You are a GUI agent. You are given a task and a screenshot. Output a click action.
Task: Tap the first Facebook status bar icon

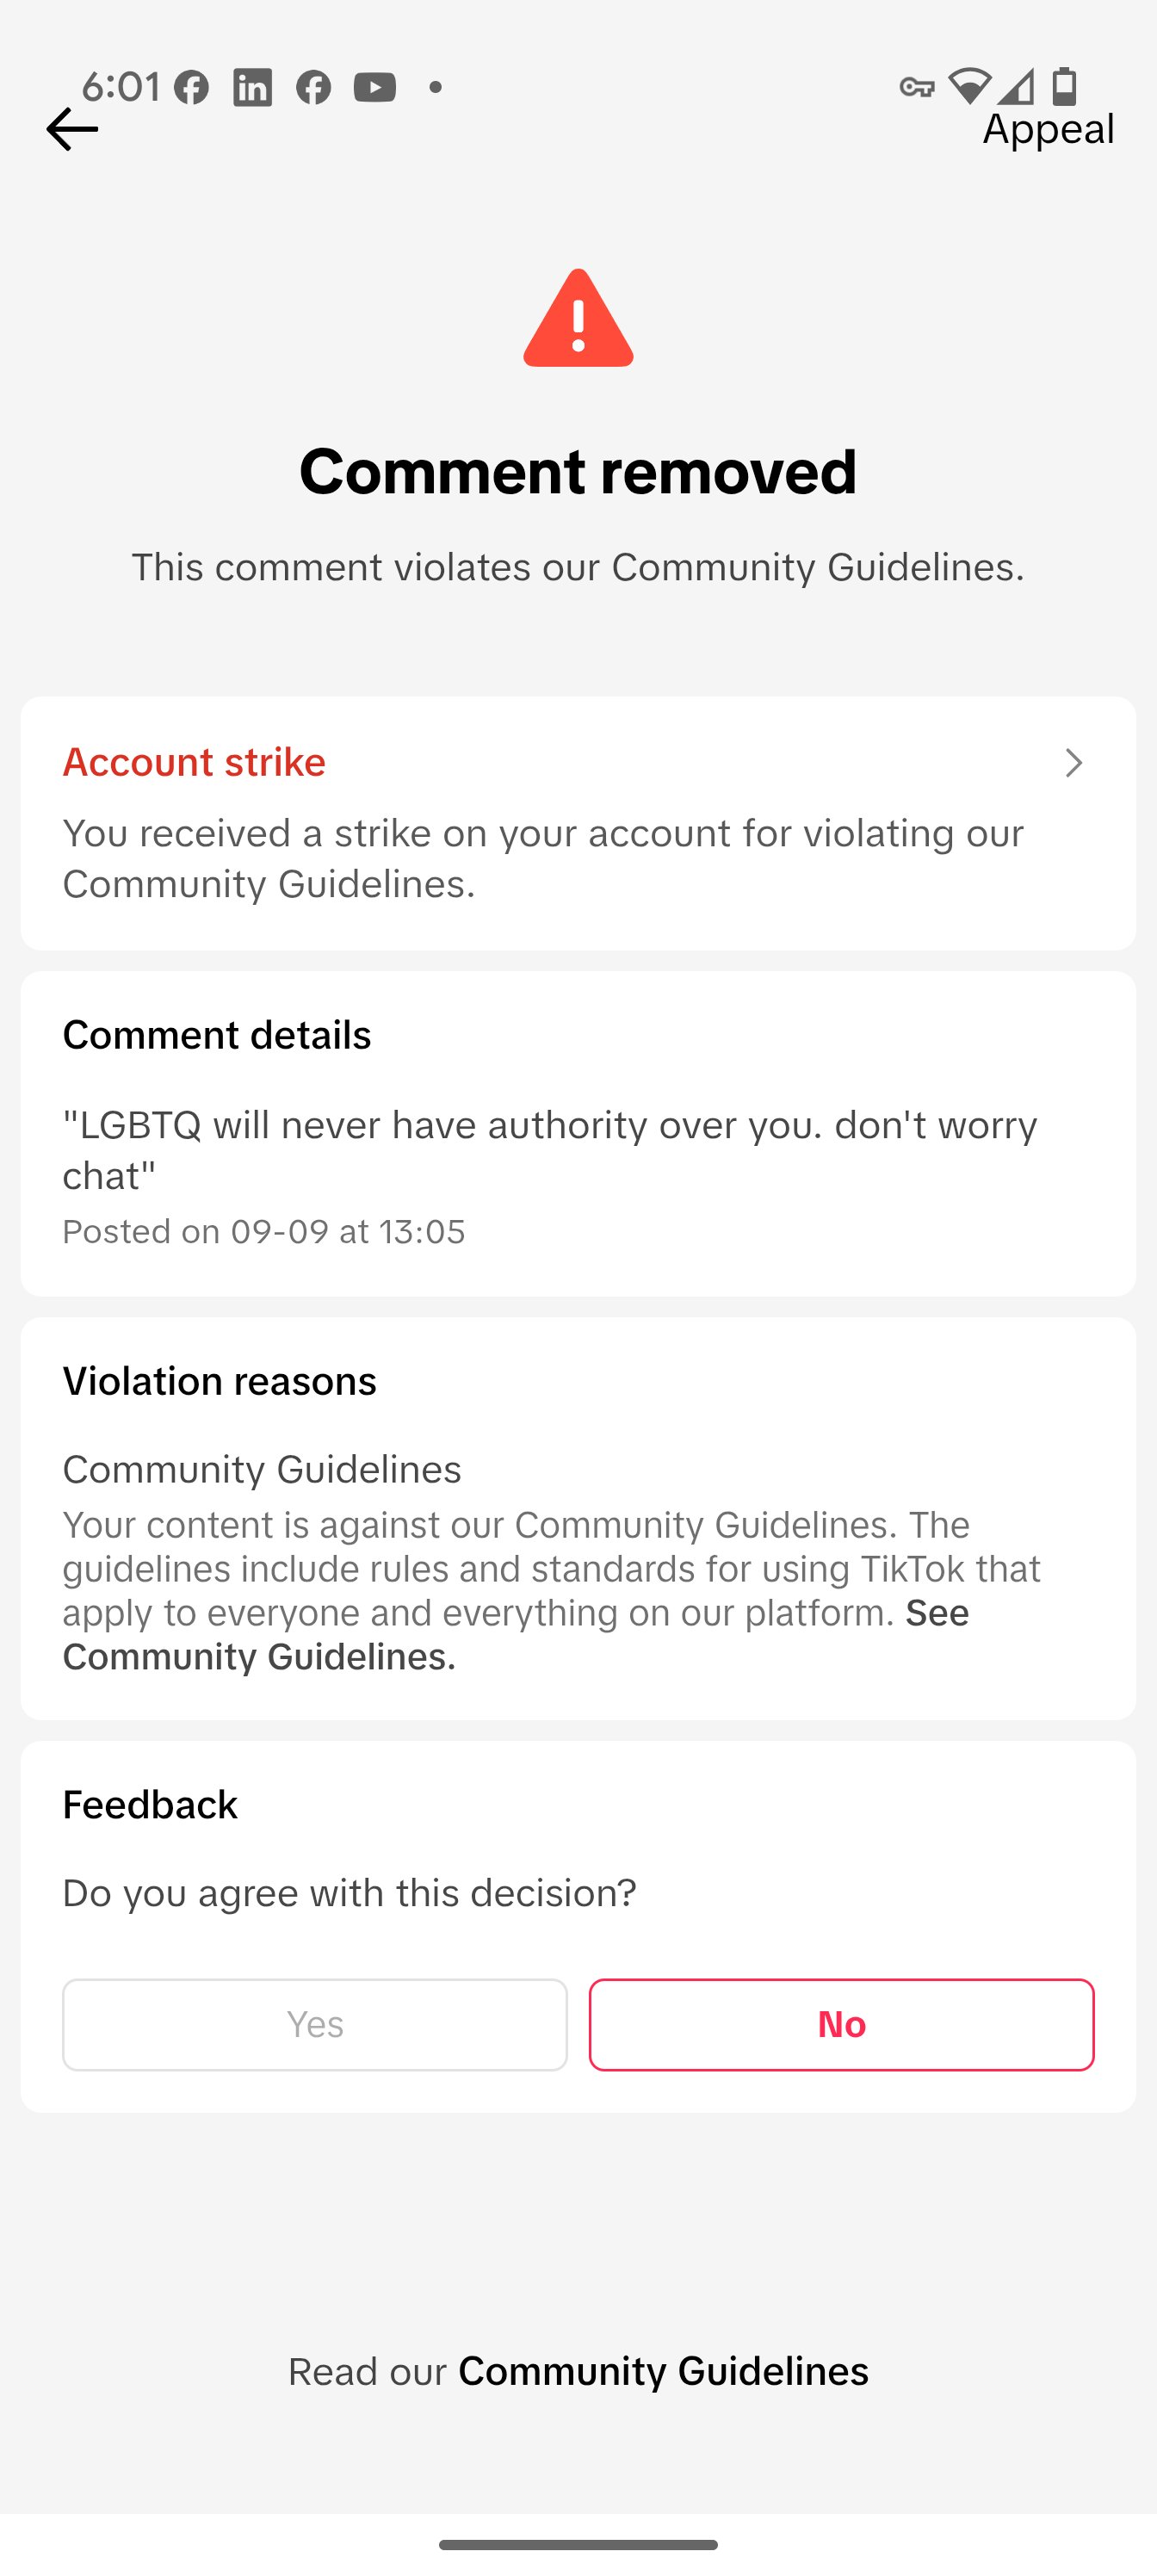coord(191,88)
